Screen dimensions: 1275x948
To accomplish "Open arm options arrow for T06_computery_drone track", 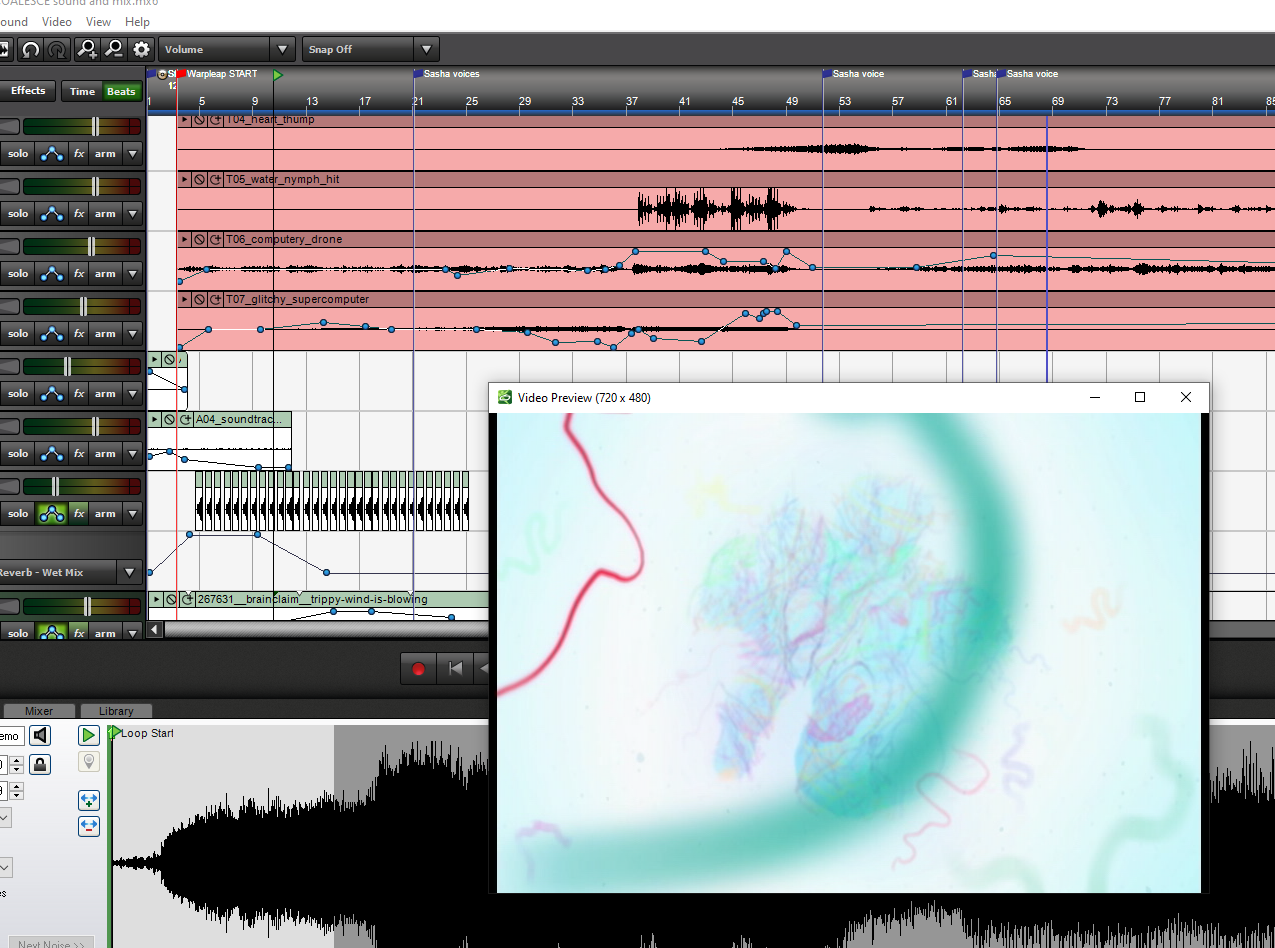I will [132, 274].
